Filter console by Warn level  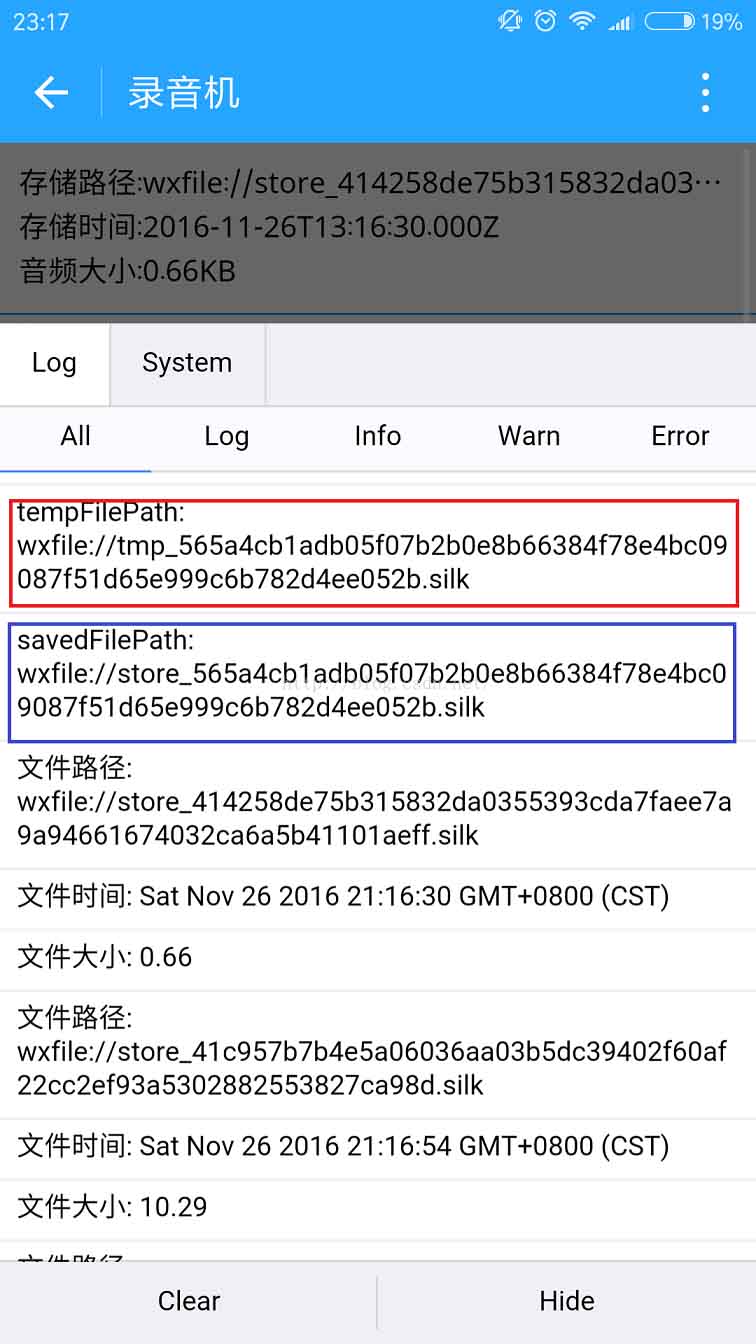tap(529, 436)
